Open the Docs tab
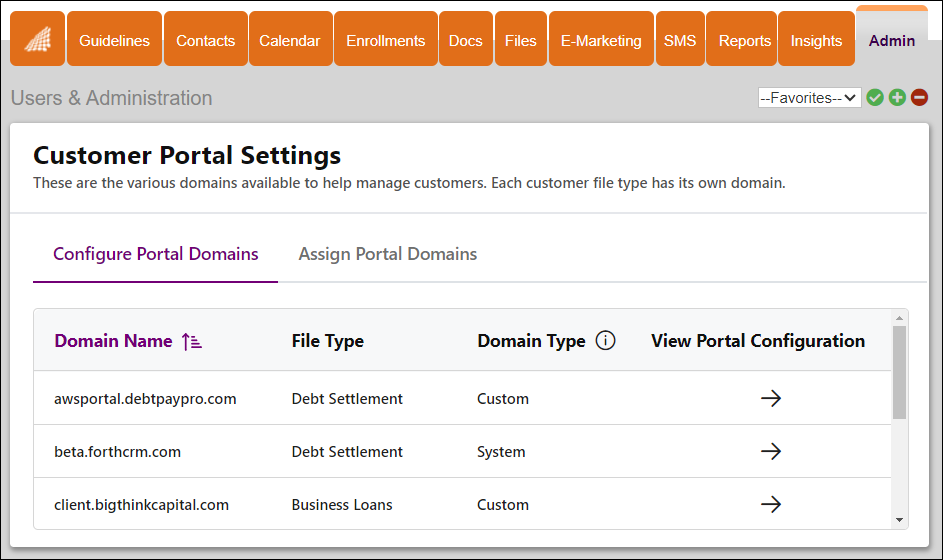The height and width of the screenshot is (560, 943). (465, 38)
